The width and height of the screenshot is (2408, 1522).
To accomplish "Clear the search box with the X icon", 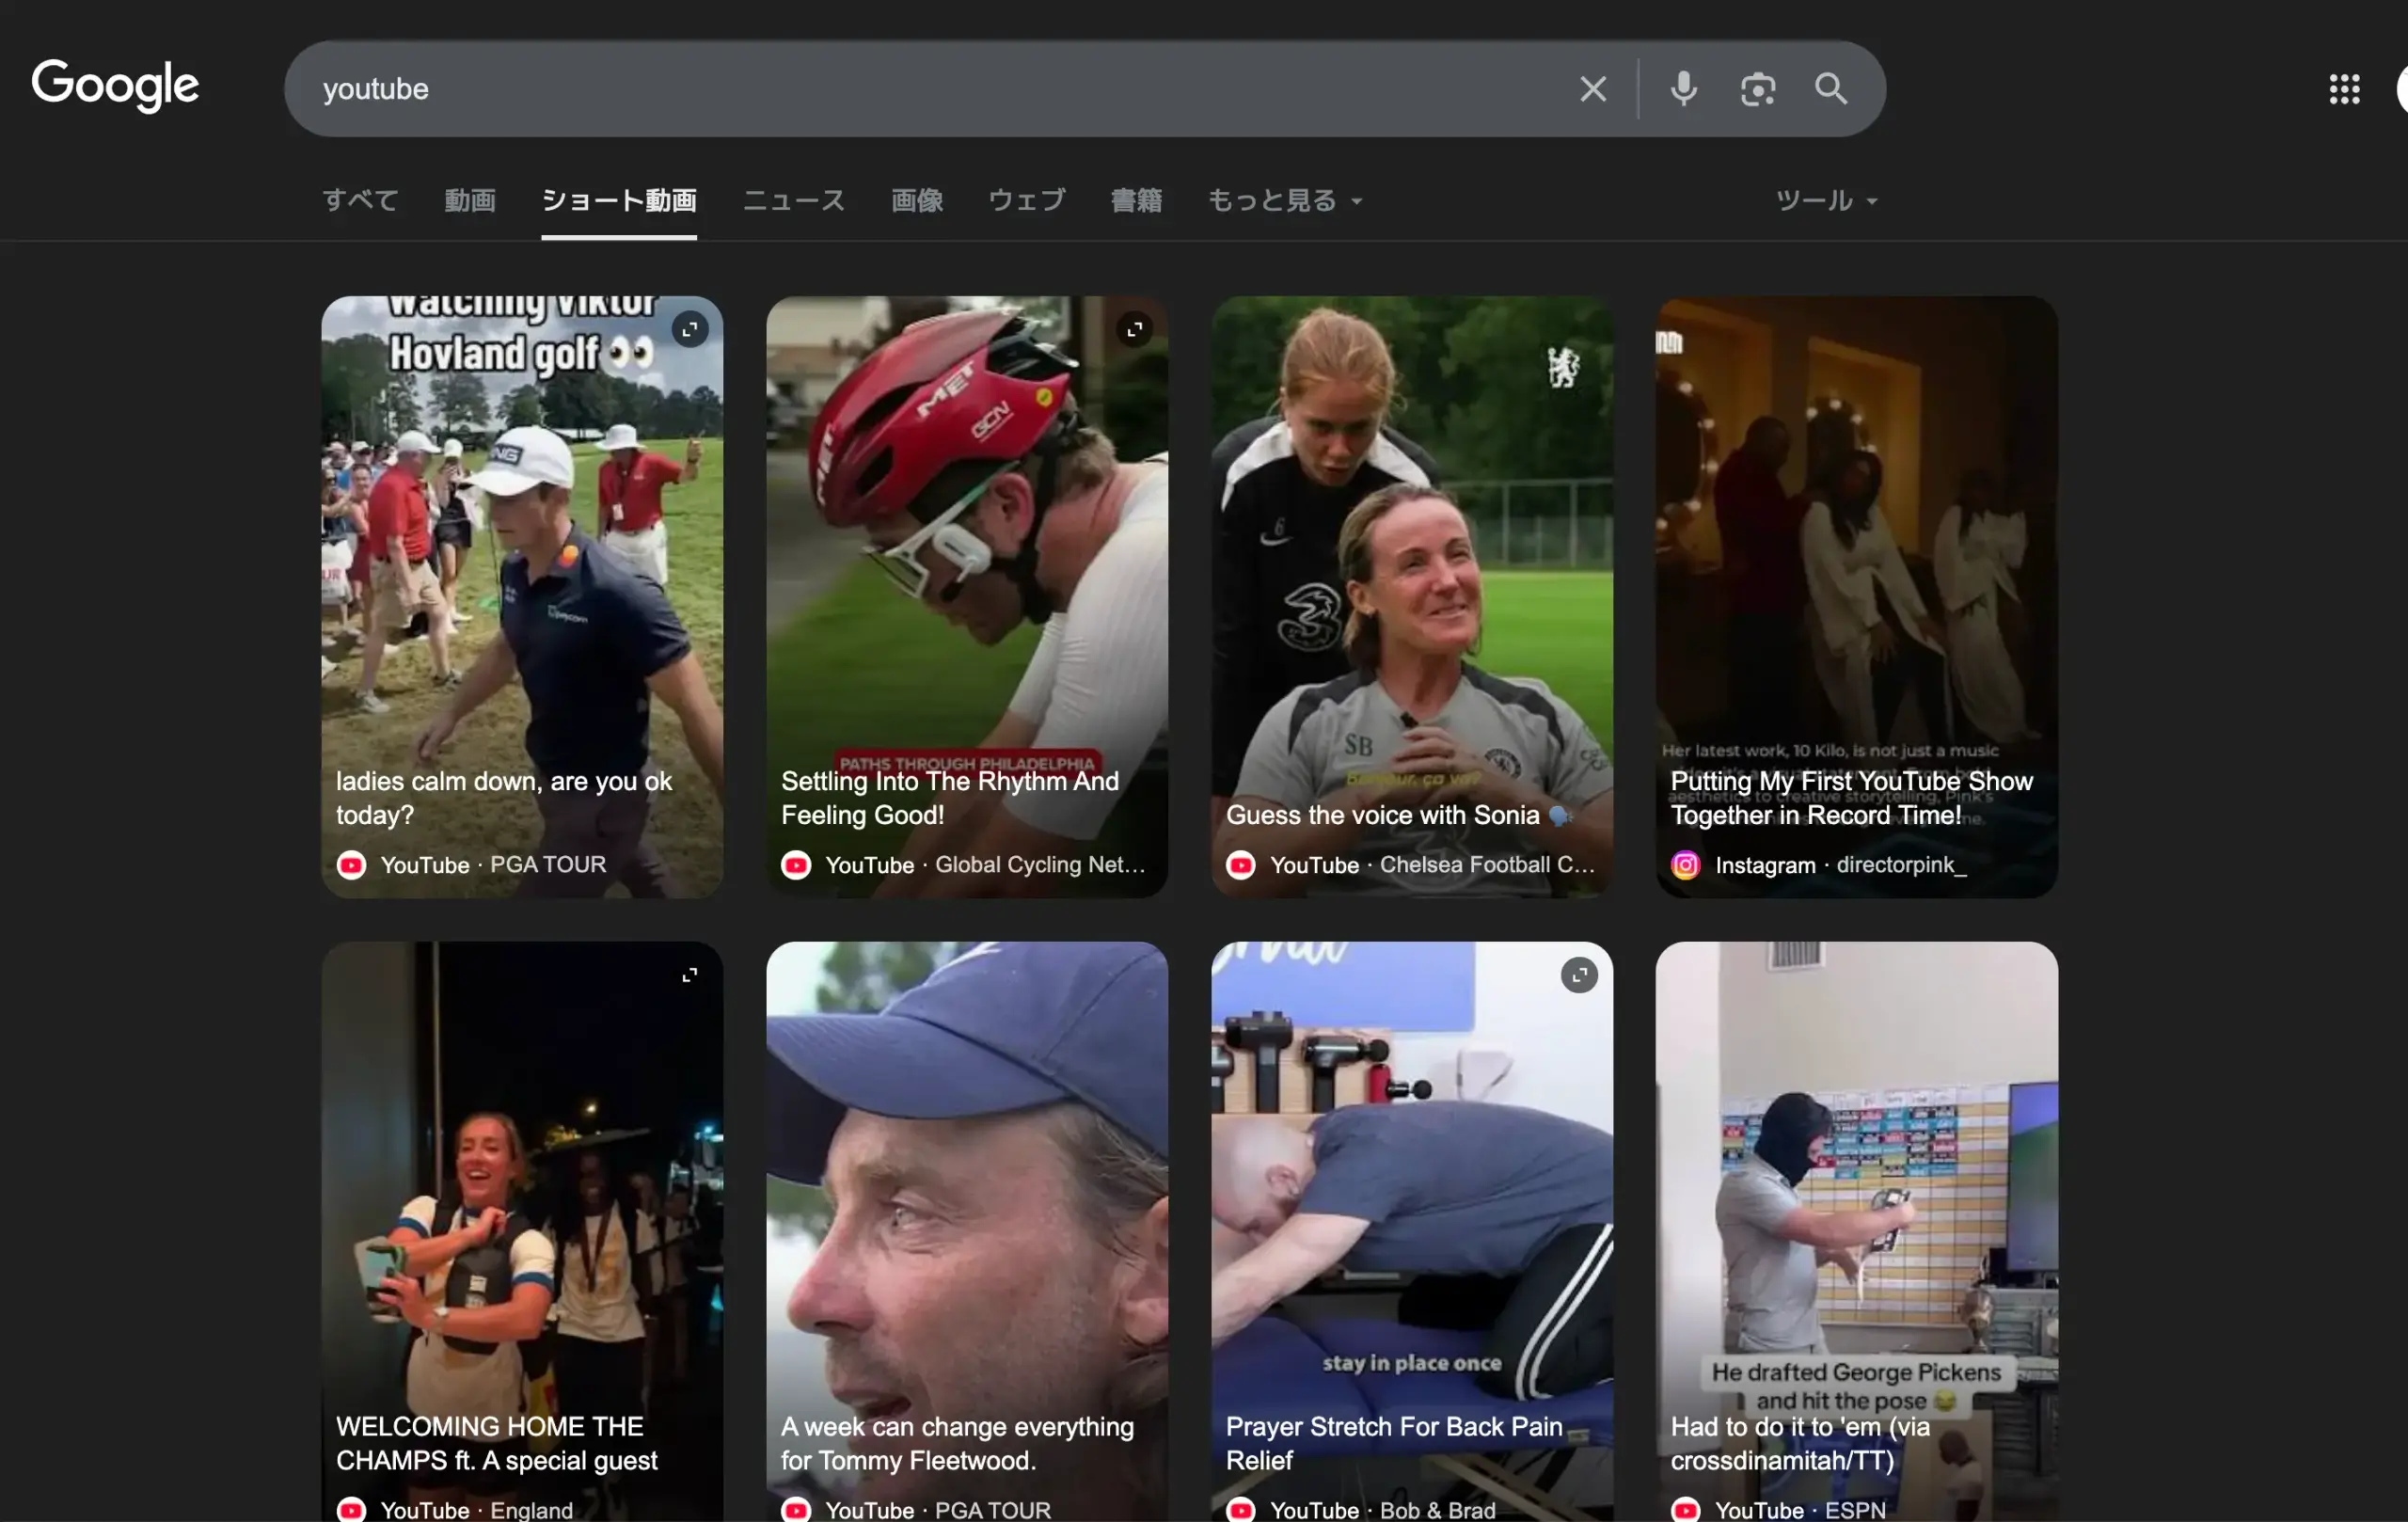I will pos(1593,89).
